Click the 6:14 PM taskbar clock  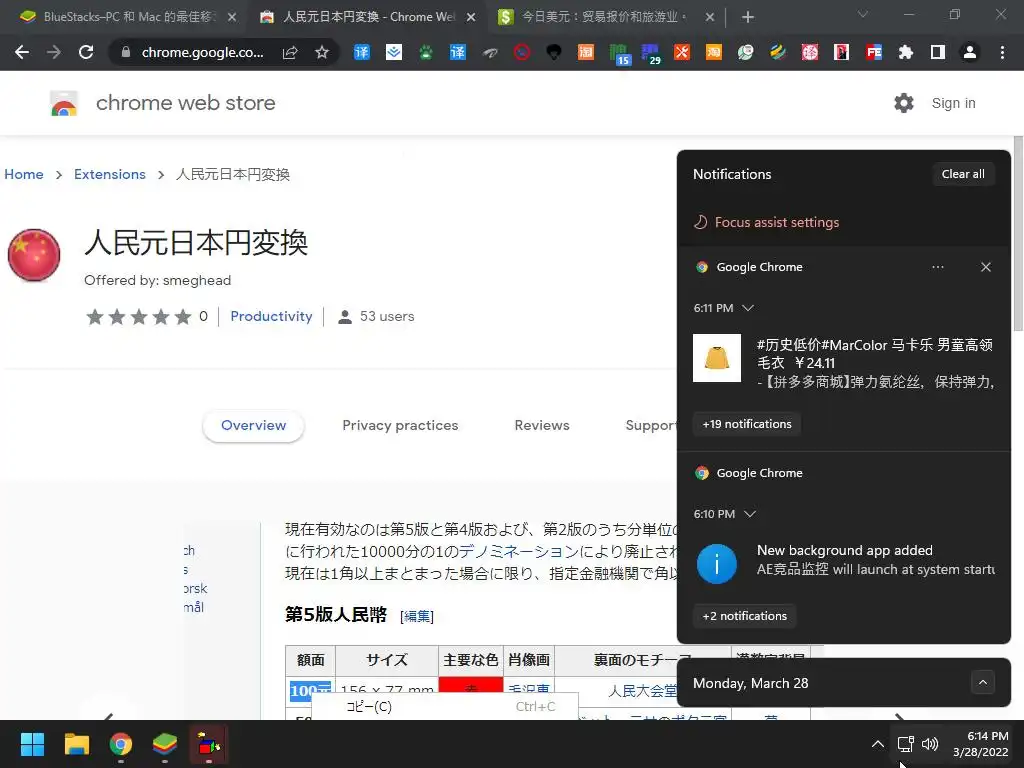pos(981,744)
